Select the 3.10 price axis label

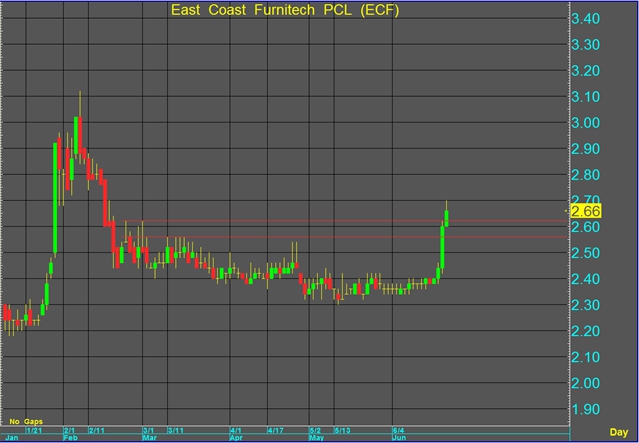point(585,97)
